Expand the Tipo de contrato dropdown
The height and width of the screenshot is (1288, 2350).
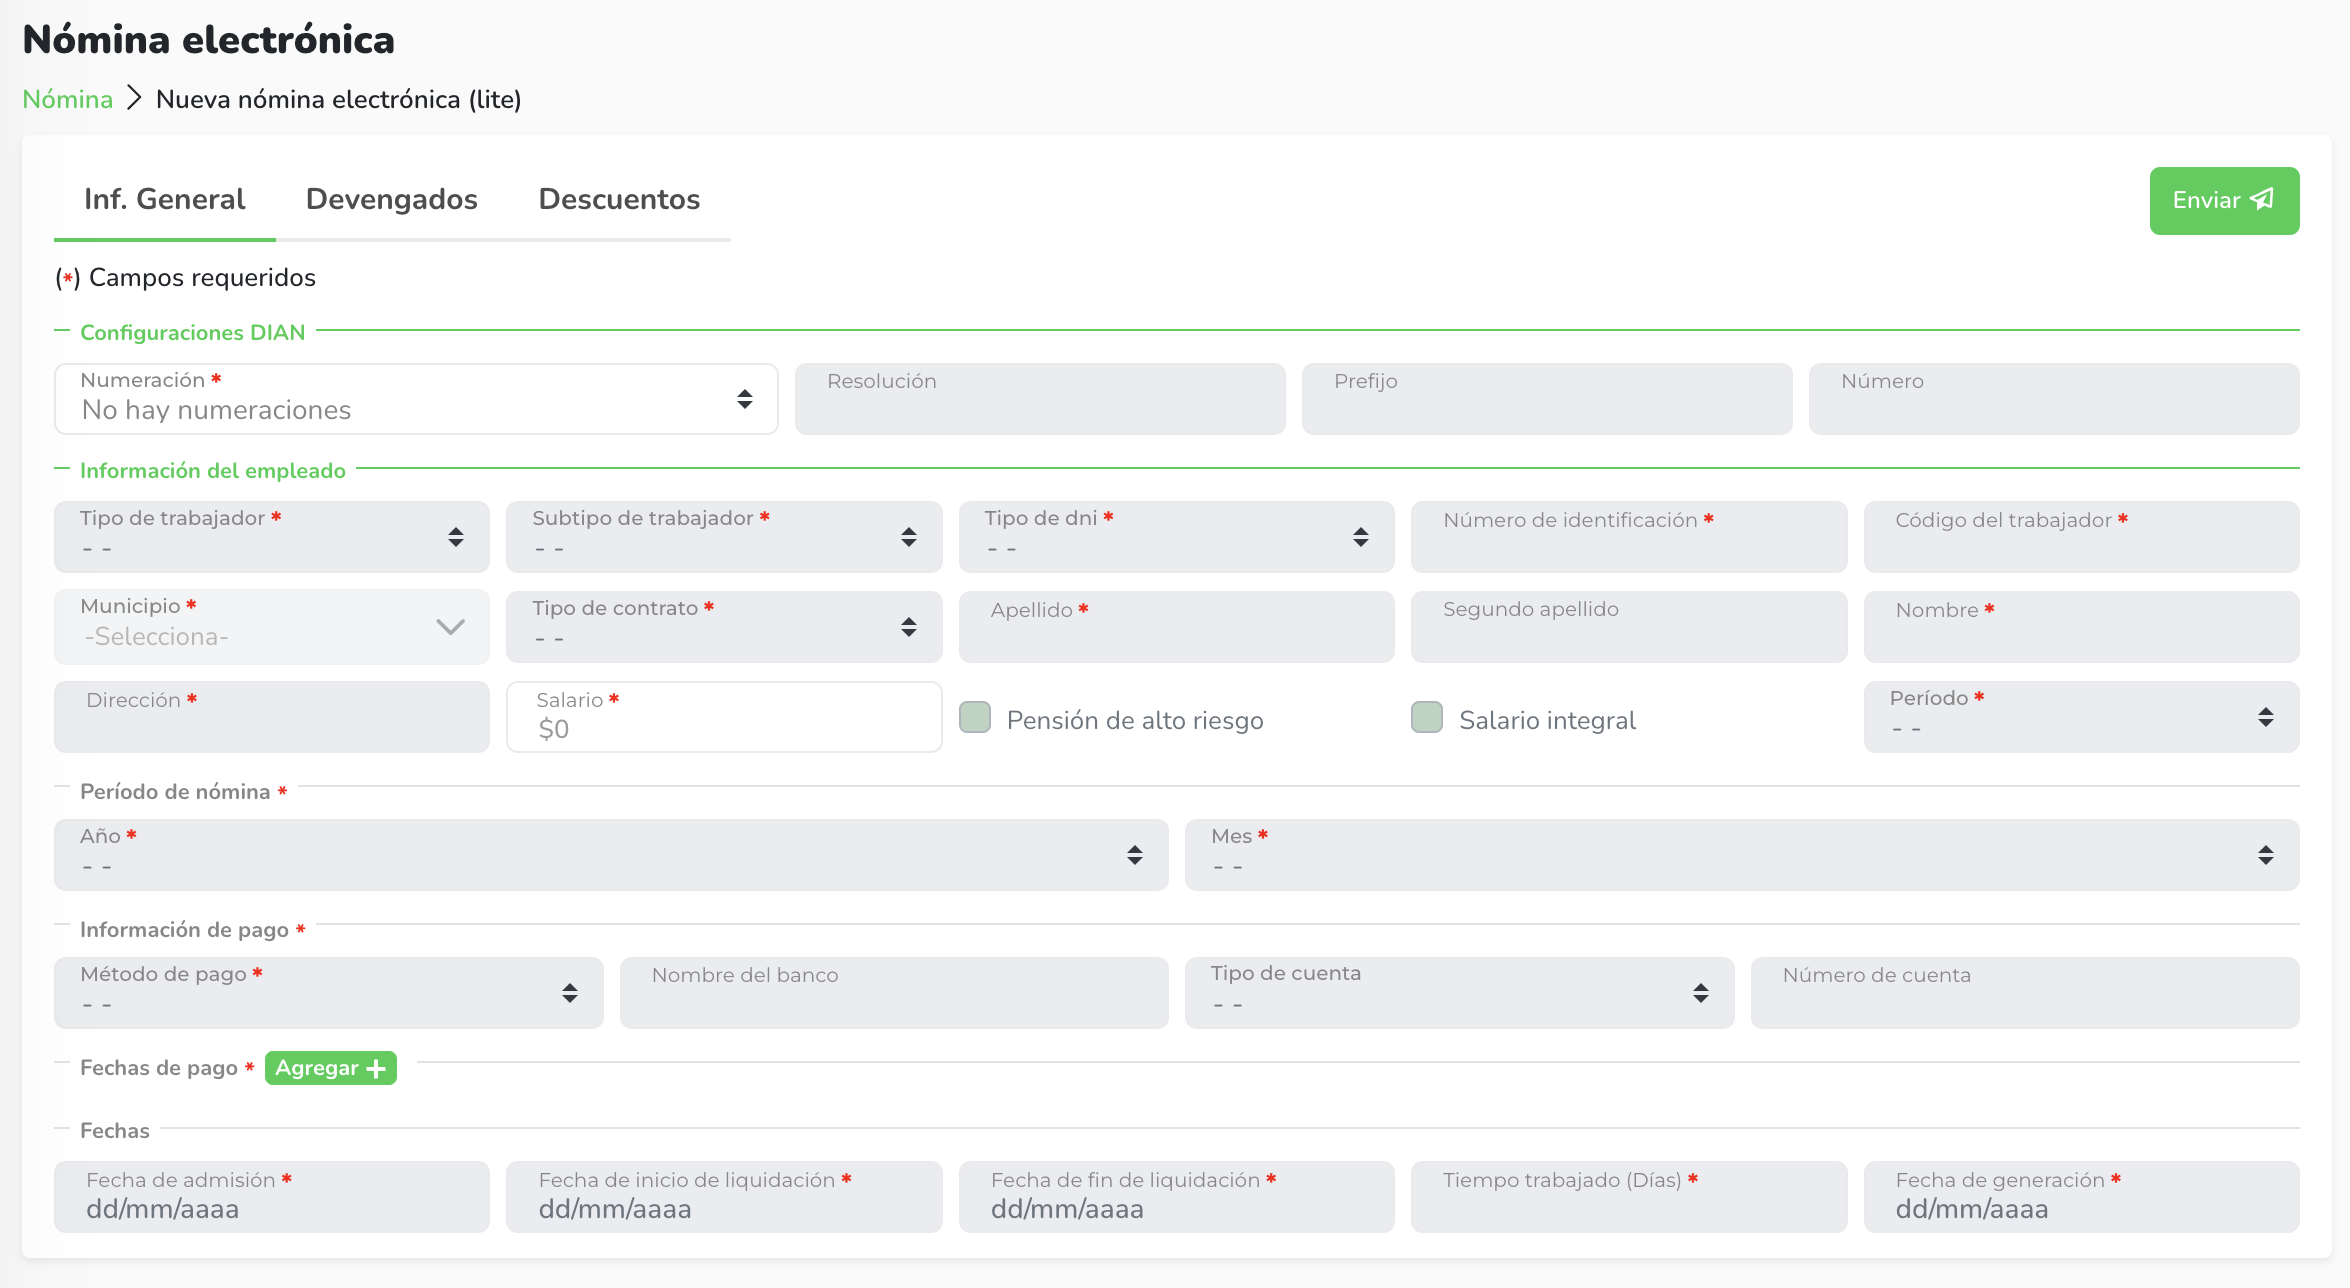[723, 627]
